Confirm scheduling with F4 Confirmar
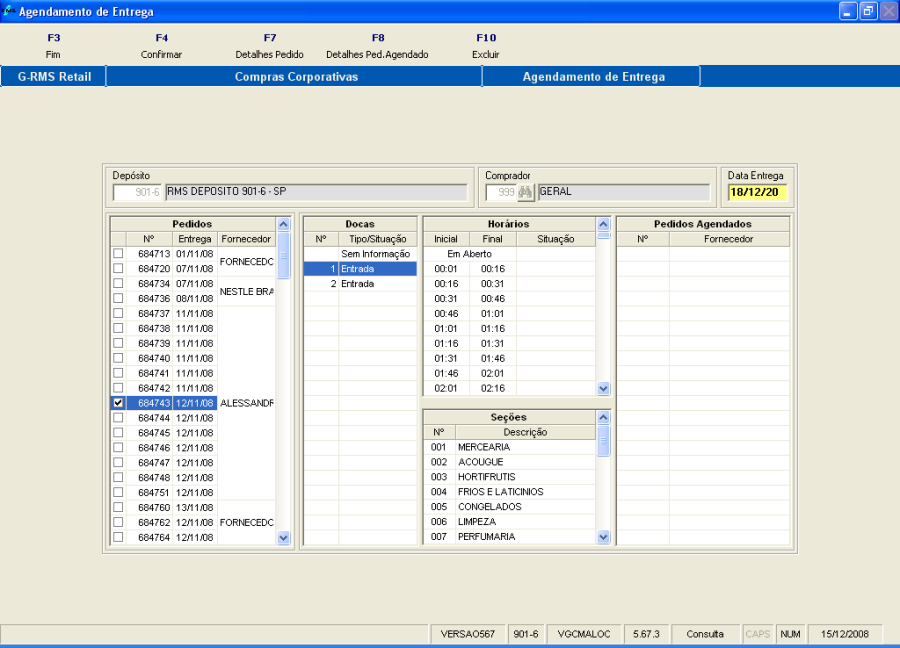The height and width of the screenshot is (648, 900). 161,46
